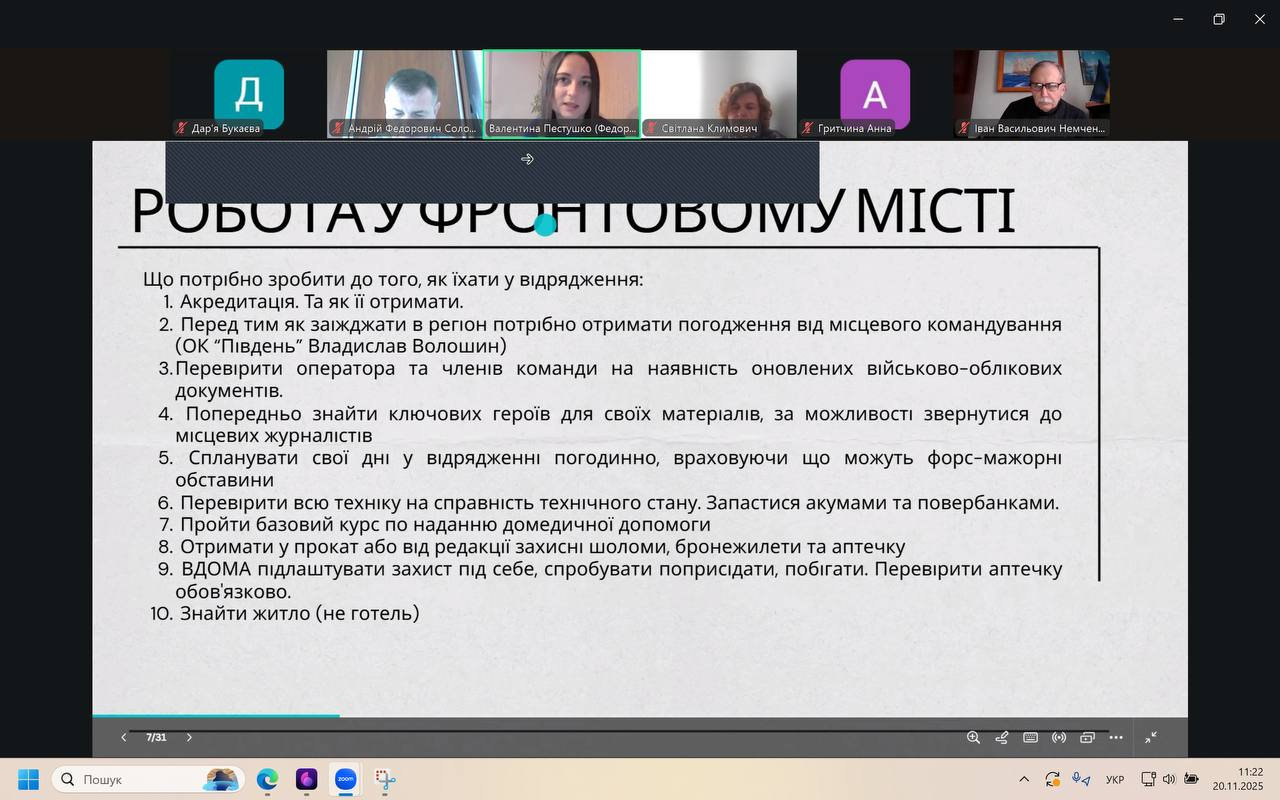Screen dimensions: 1280x800
Task: Click muted mic icon beside Гритчина Анна
Action: (808, 128)
